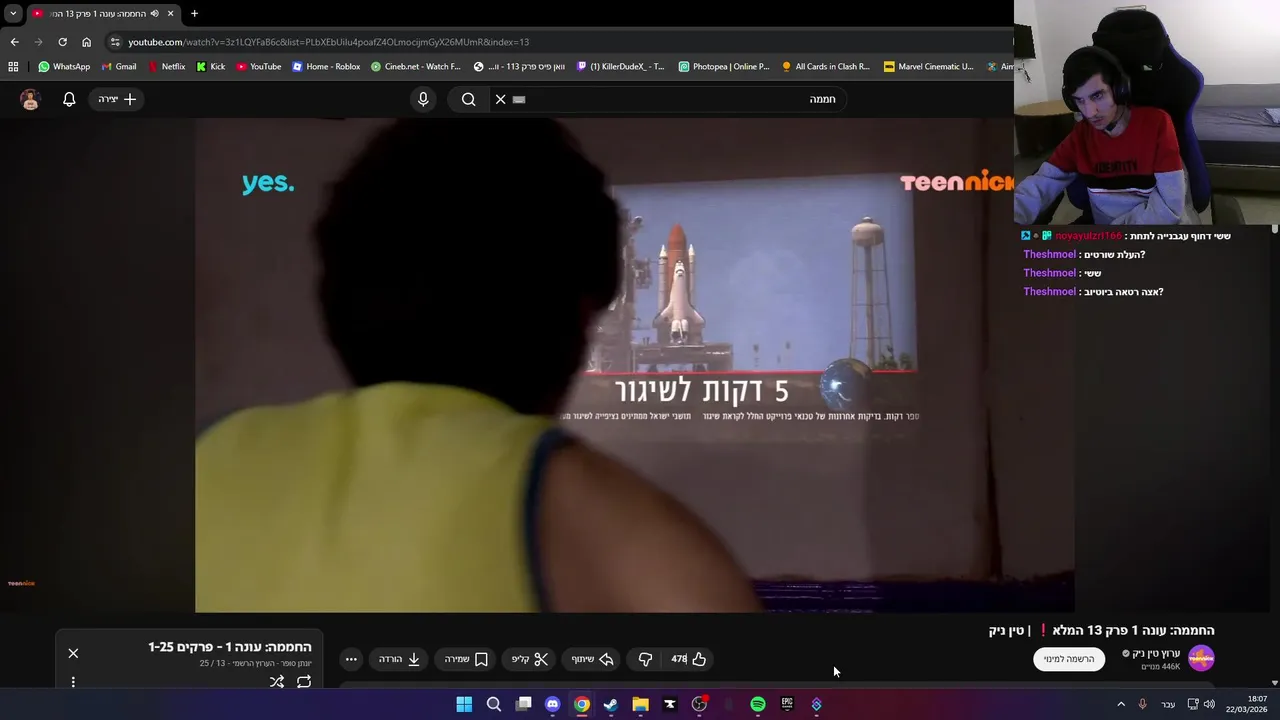Open Photopea bookmark

[724, 67]
